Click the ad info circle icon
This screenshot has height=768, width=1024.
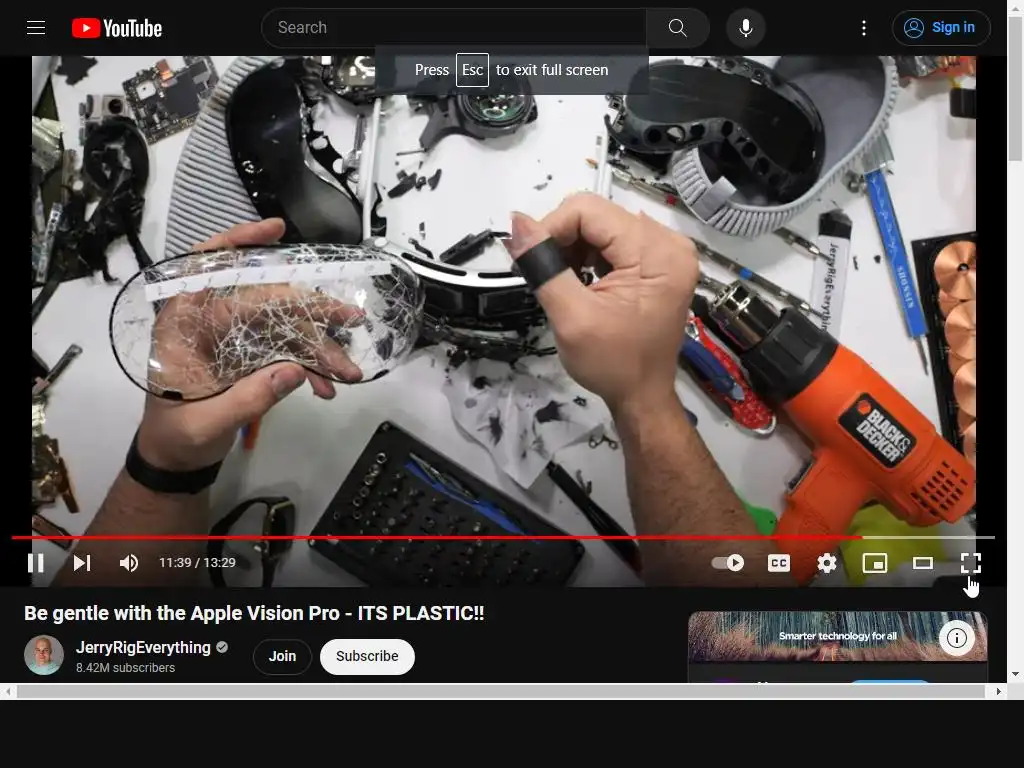click(957, 638)
